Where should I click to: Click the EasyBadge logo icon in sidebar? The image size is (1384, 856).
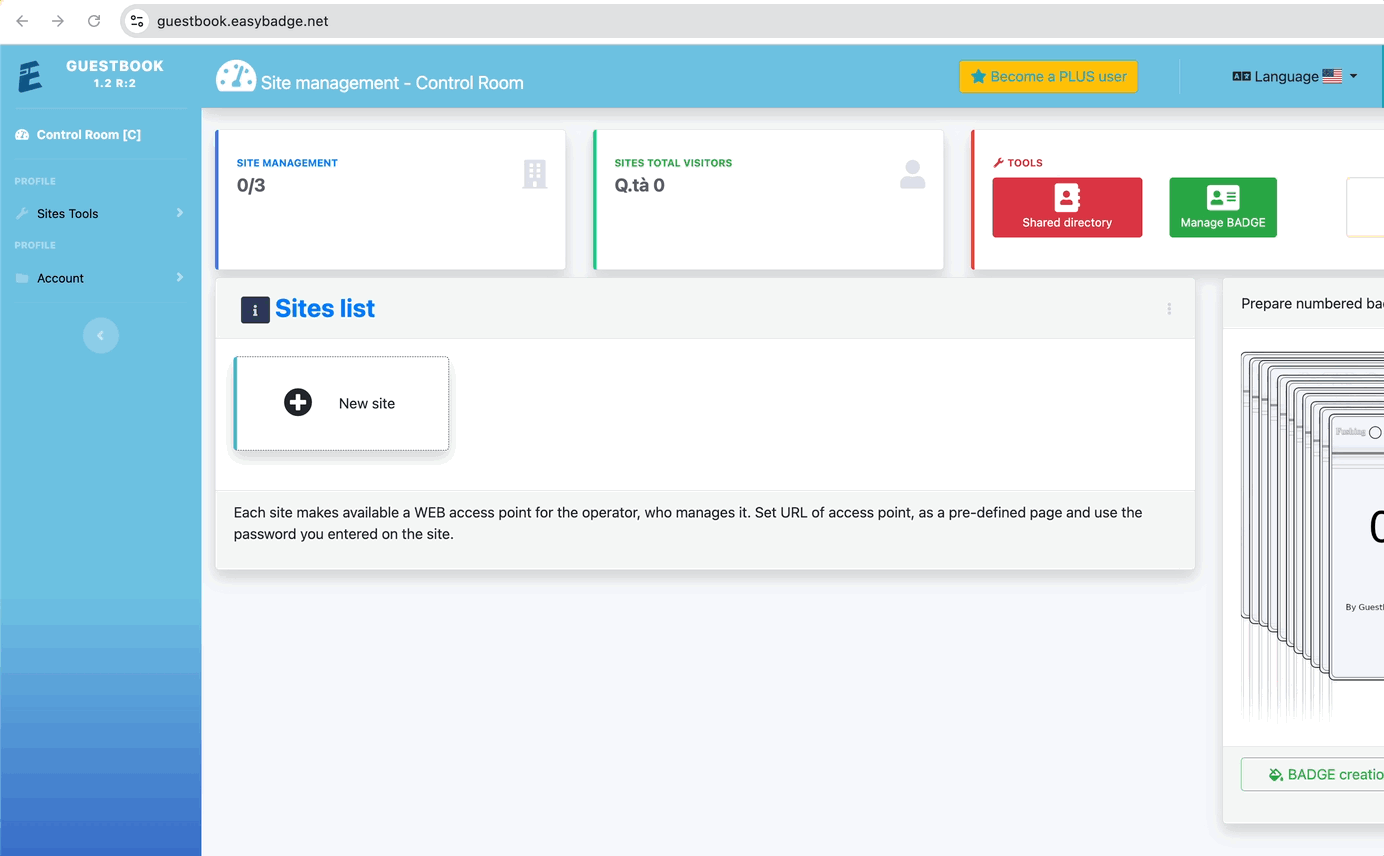tap(30, 76)
